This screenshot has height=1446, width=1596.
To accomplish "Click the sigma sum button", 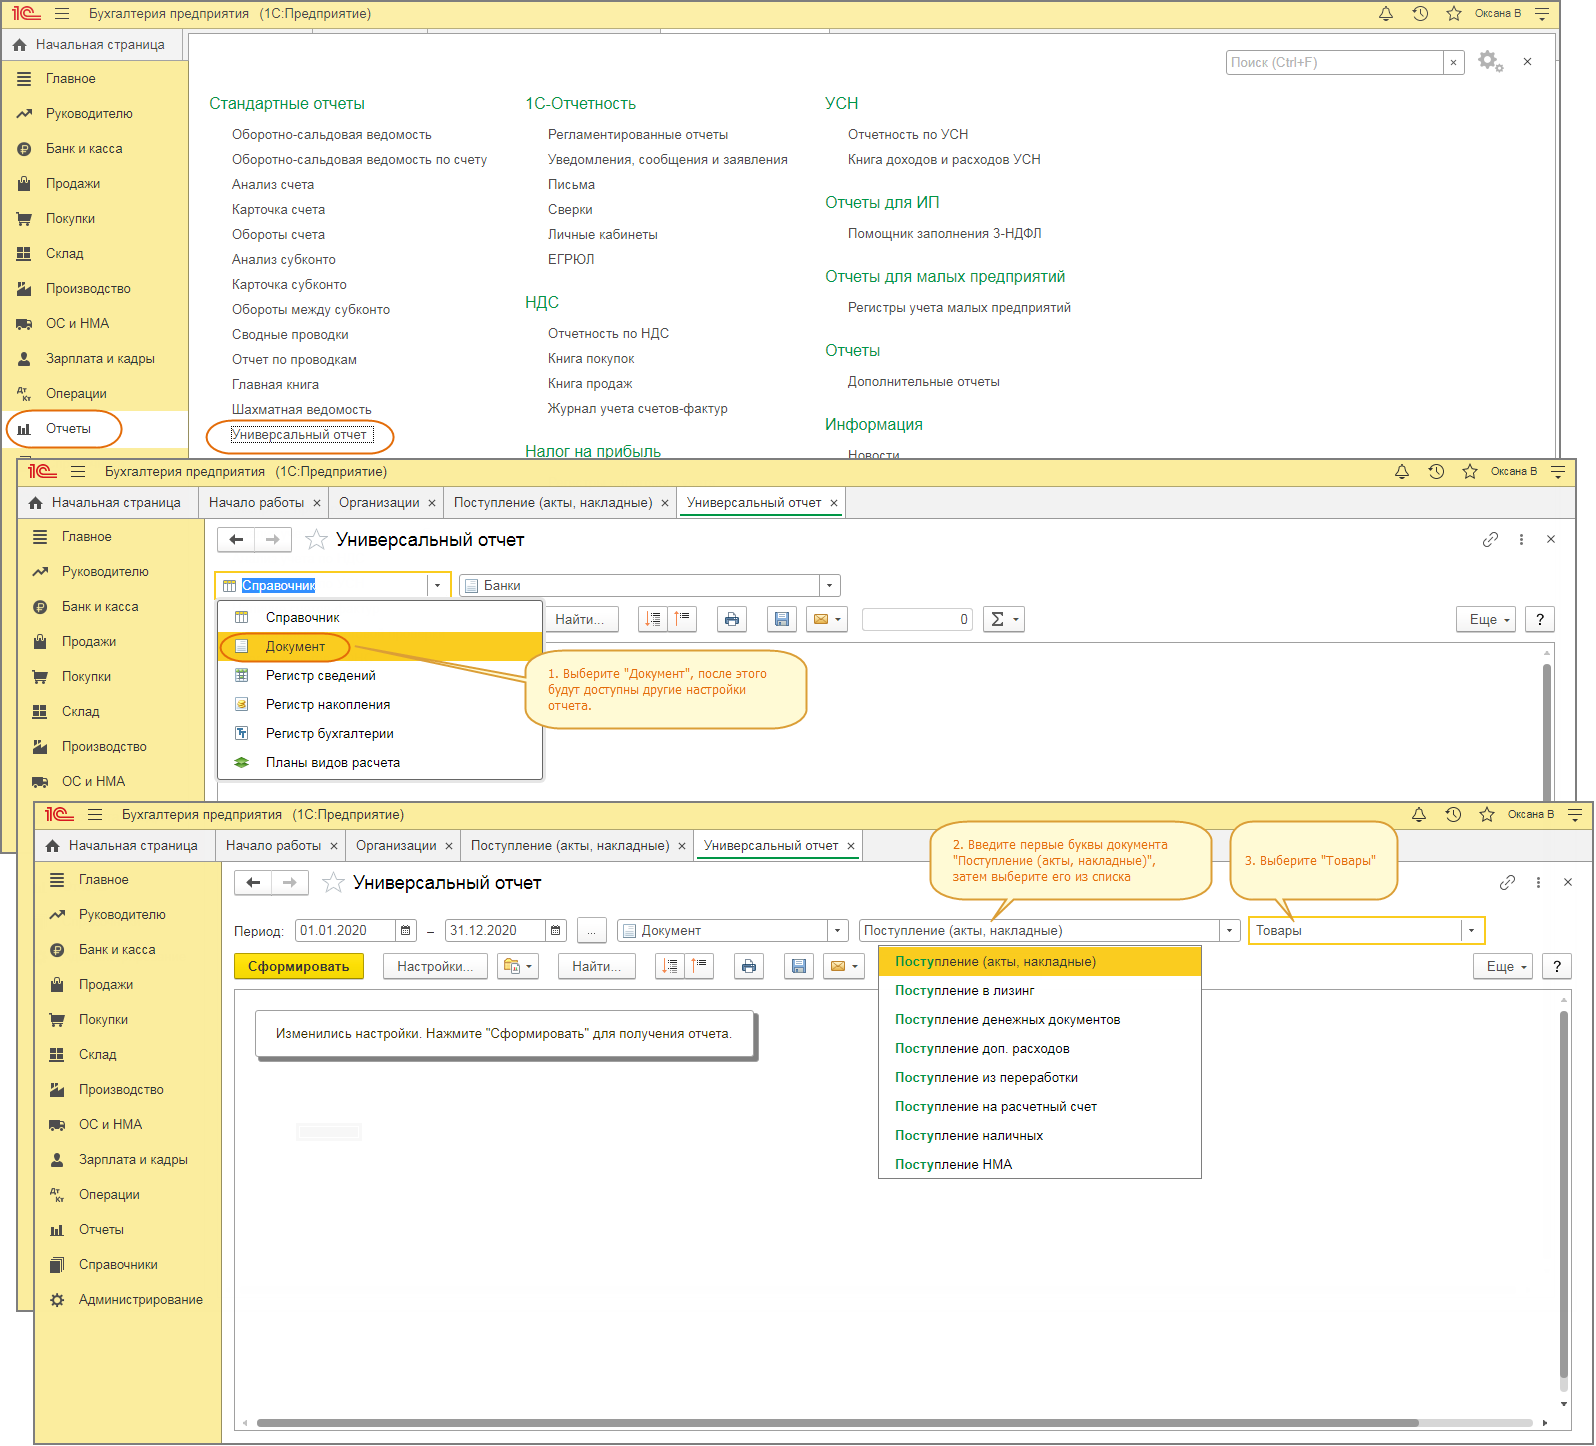I will 1003,620.
